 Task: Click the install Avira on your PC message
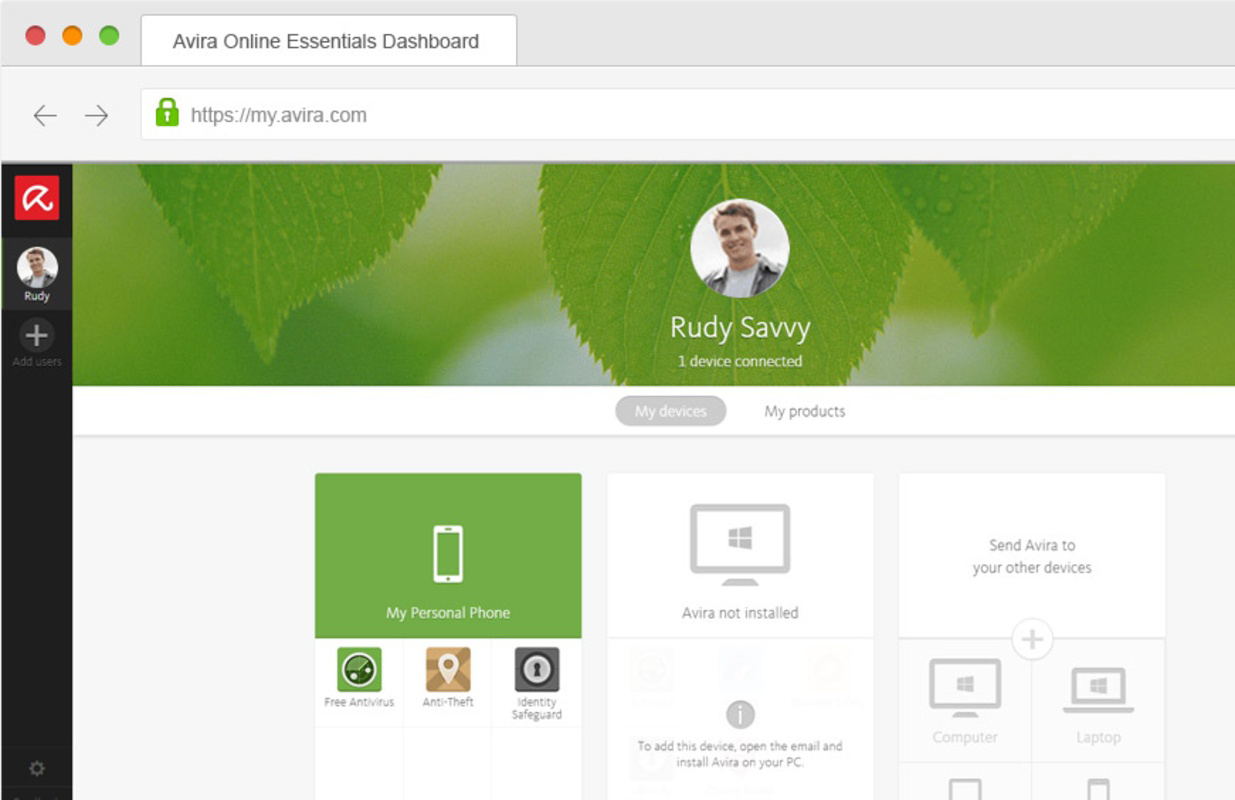pyautogui.click(x=740, y=754)
